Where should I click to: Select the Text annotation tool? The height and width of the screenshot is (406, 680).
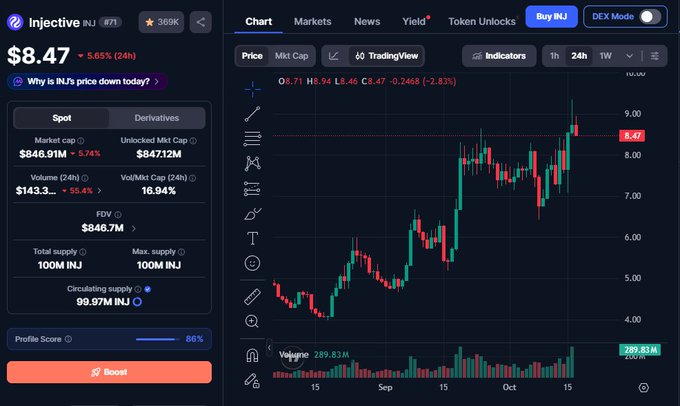252,238
